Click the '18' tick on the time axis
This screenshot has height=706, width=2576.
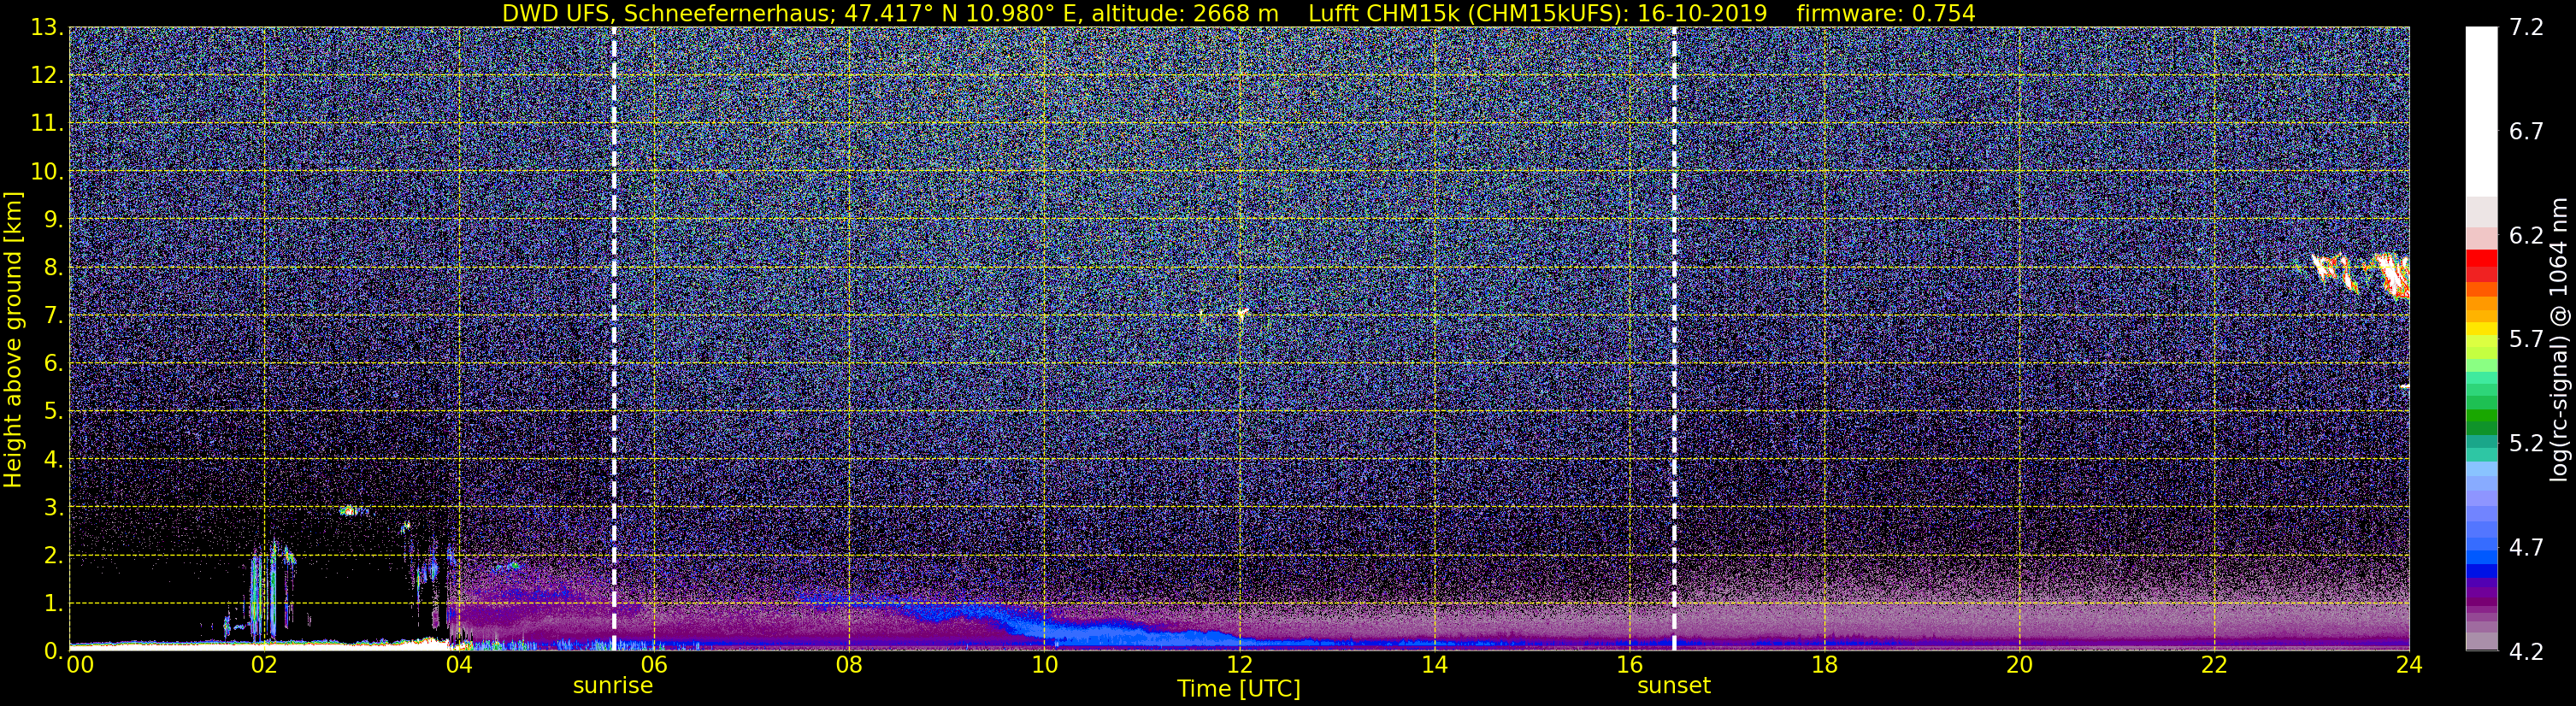point(1824,666)
